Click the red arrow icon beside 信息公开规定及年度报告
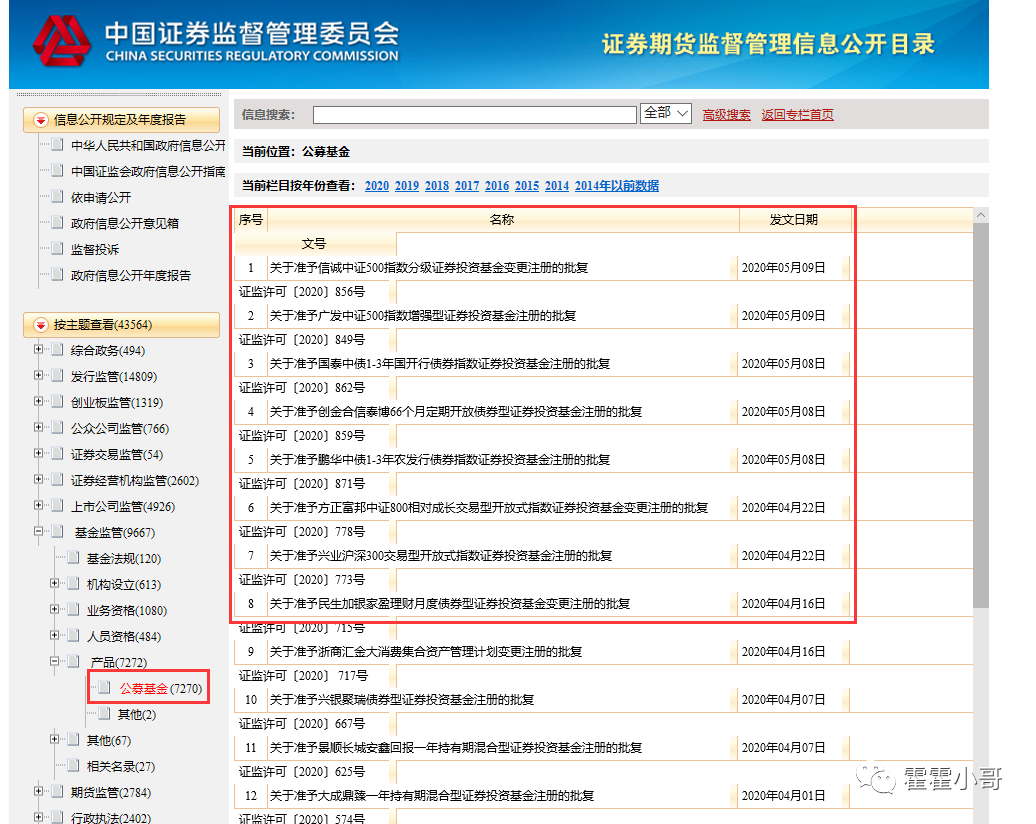Screen dimensions: 1036x824 coord(41,120)
